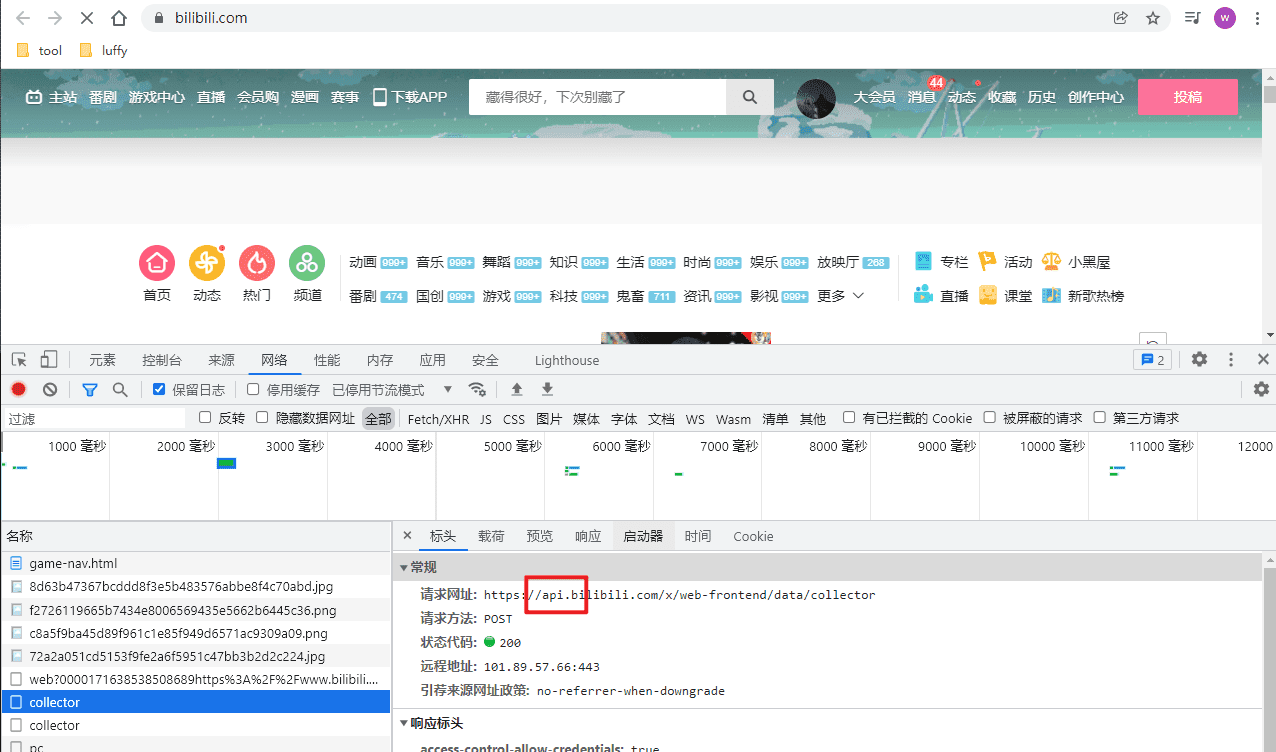The image size is (1276, 752).
Task: Open the Network panel settings gear
Action: (x=1262, y=389)
